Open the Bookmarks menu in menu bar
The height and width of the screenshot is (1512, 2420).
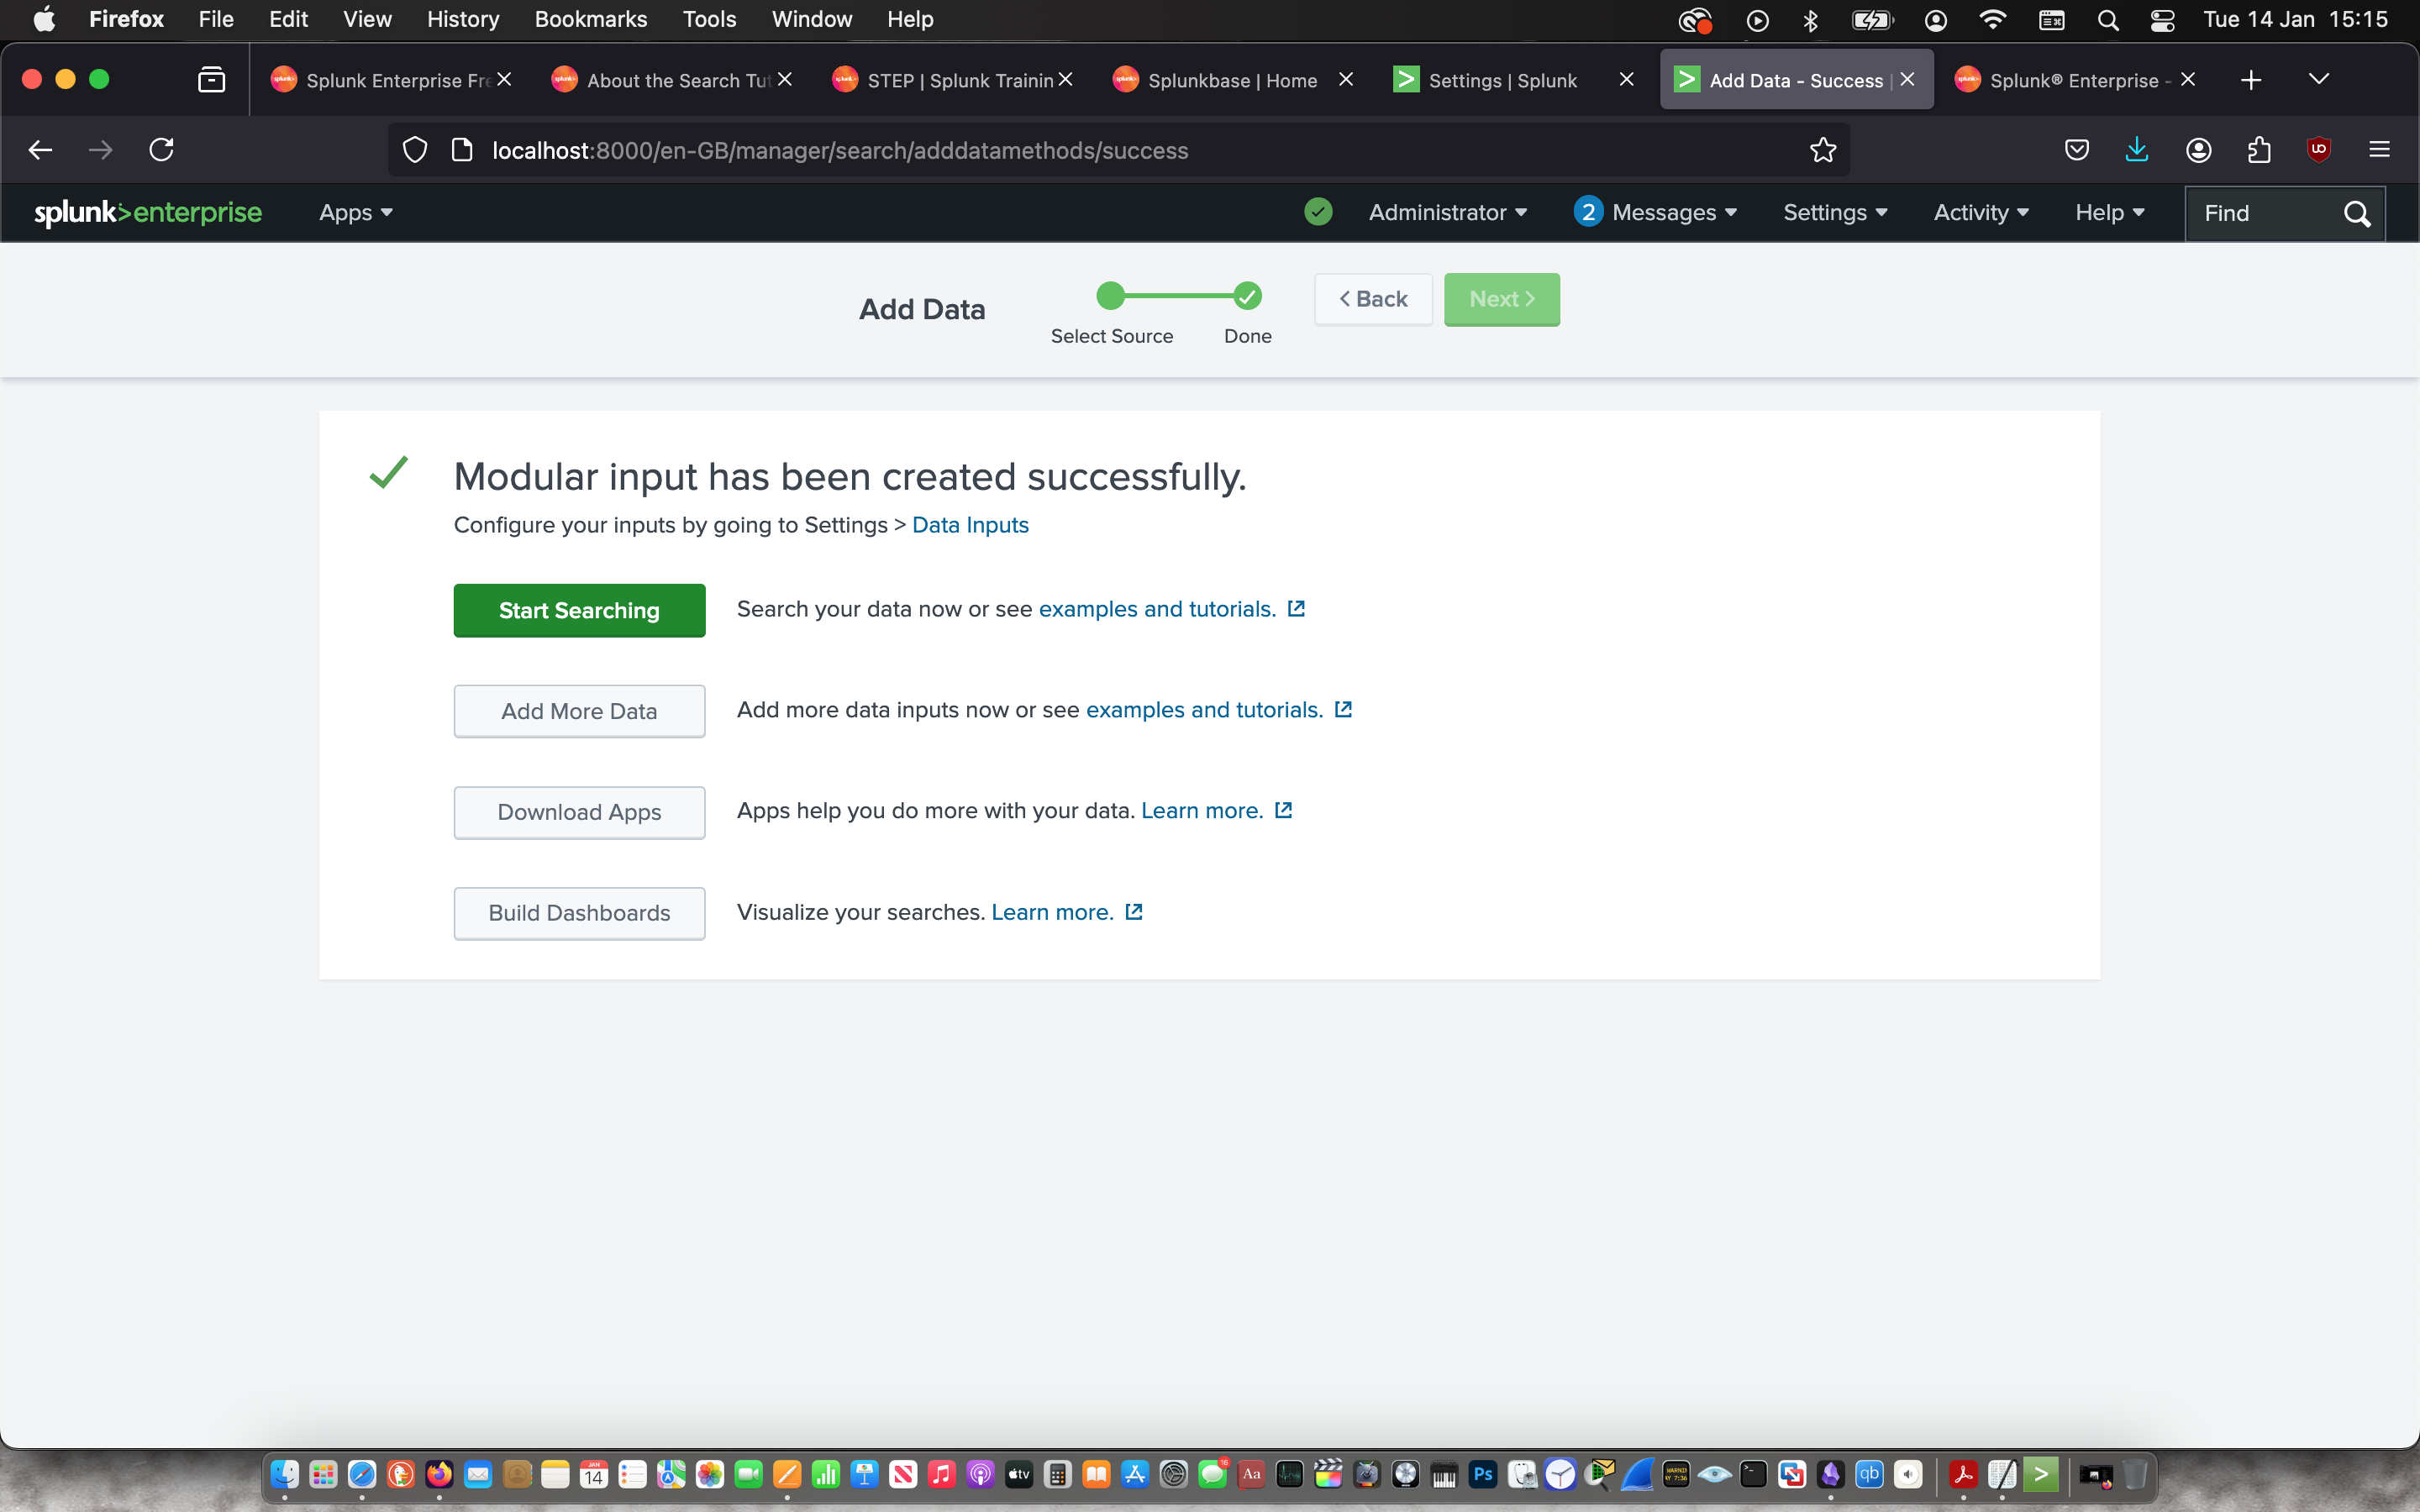(590, 19)
